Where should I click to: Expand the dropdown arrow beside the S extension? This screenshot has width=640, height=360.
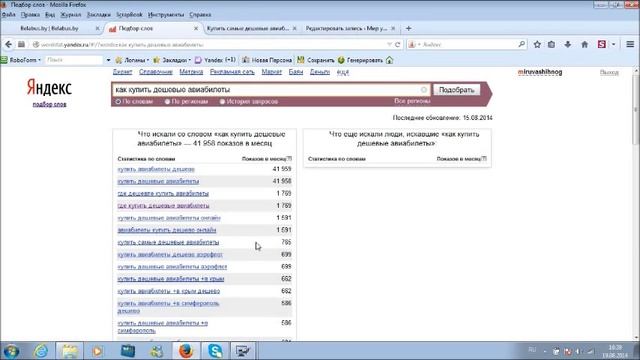coord(613,44)
